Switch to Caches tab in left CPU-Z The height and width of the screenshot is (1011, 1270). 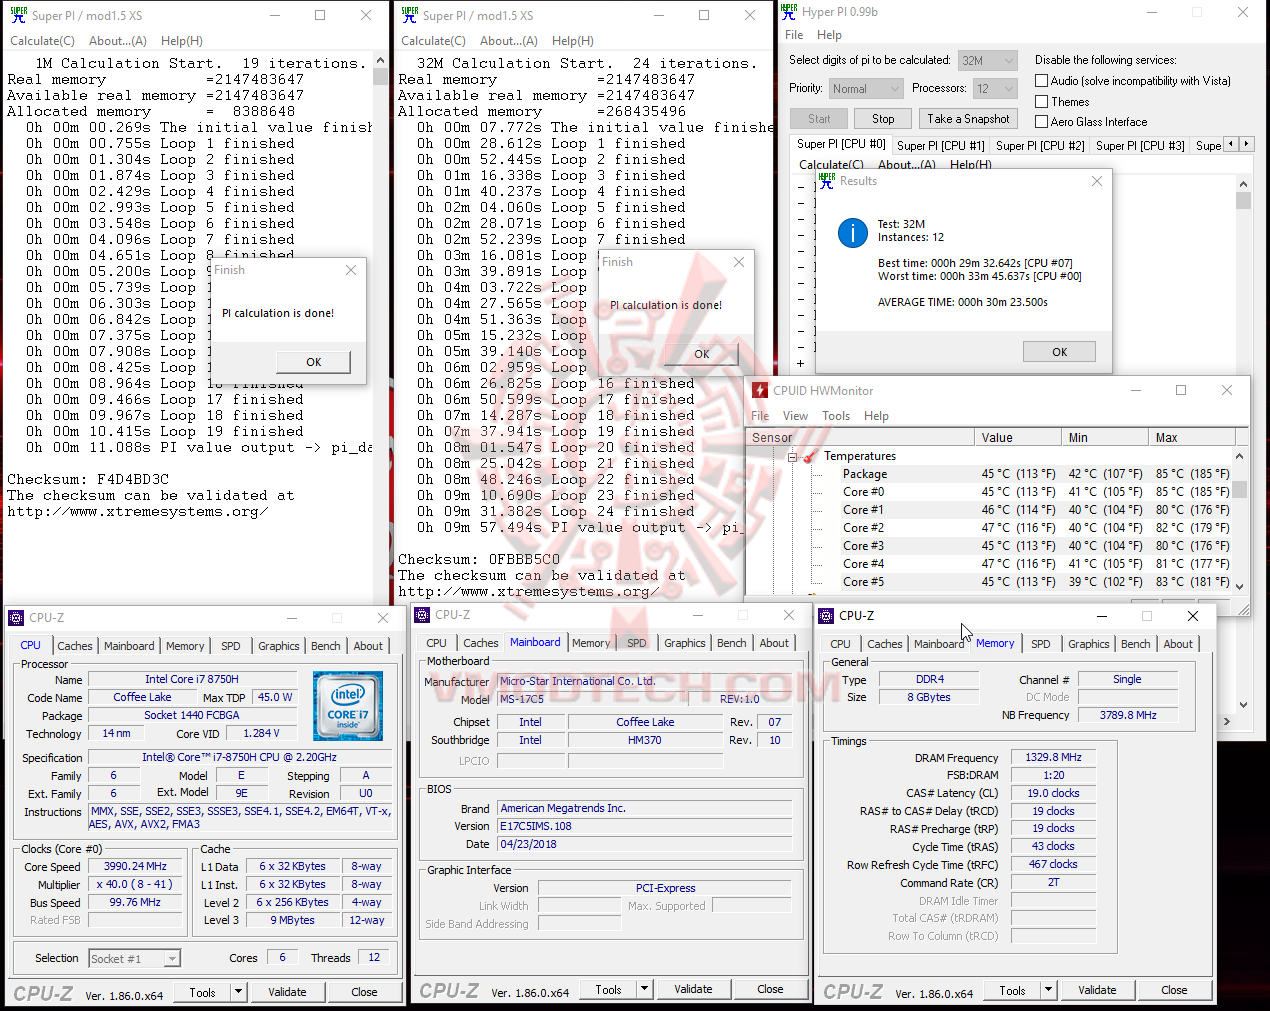click(x=74, y=646)
